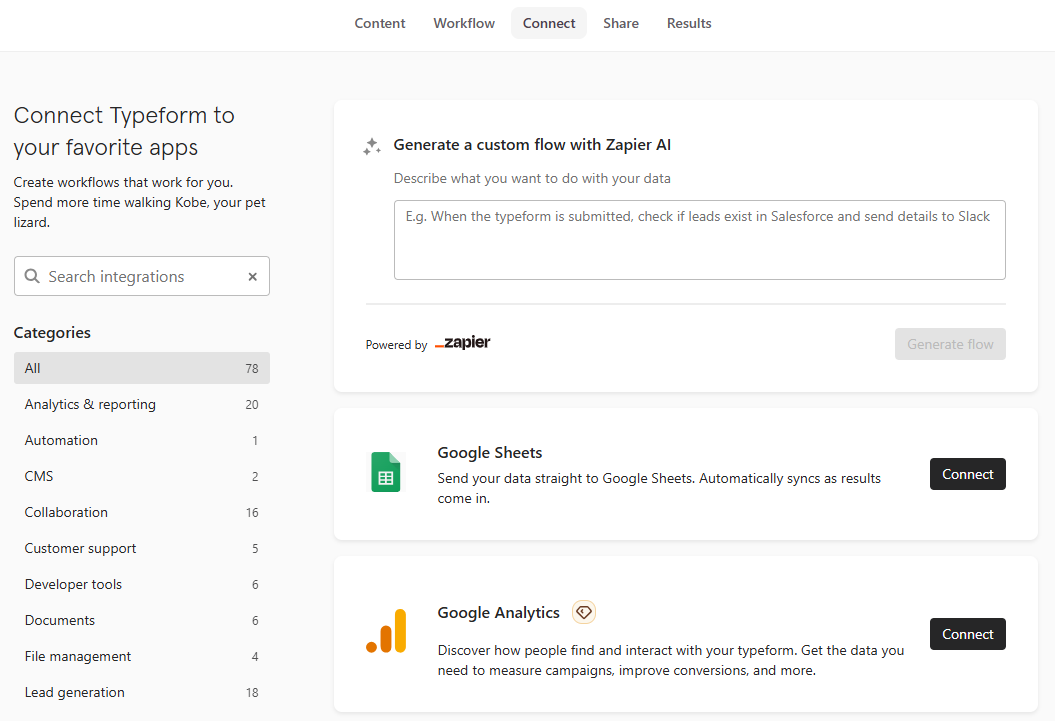This screenshot has height=721, width=1055.
Task: Filter by File management category
Action: (x=142, y=656)
